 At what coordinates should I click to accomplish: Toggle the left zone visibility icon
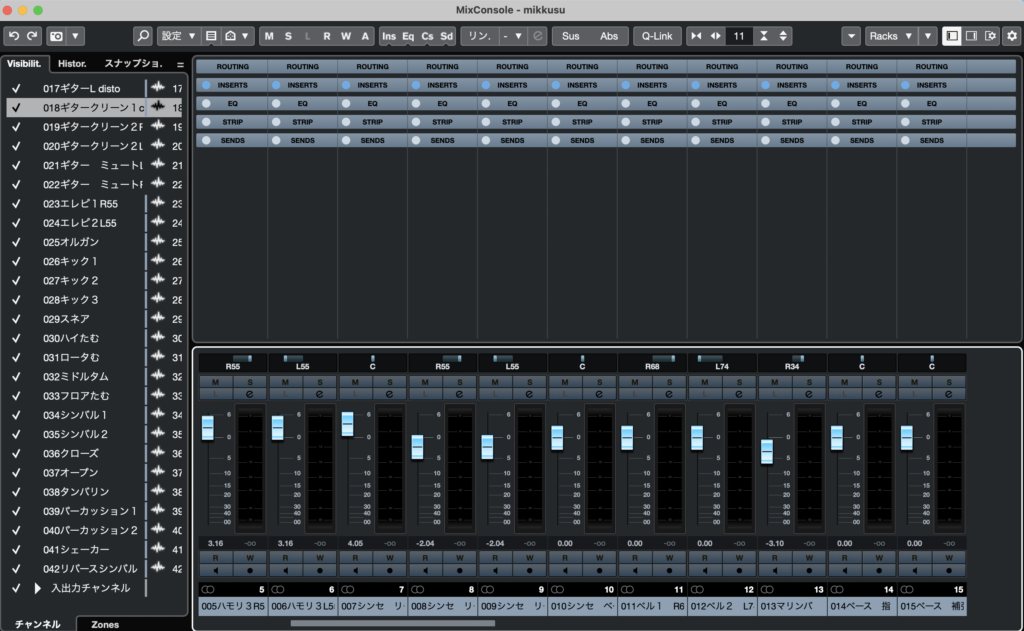tap(951, 36)
